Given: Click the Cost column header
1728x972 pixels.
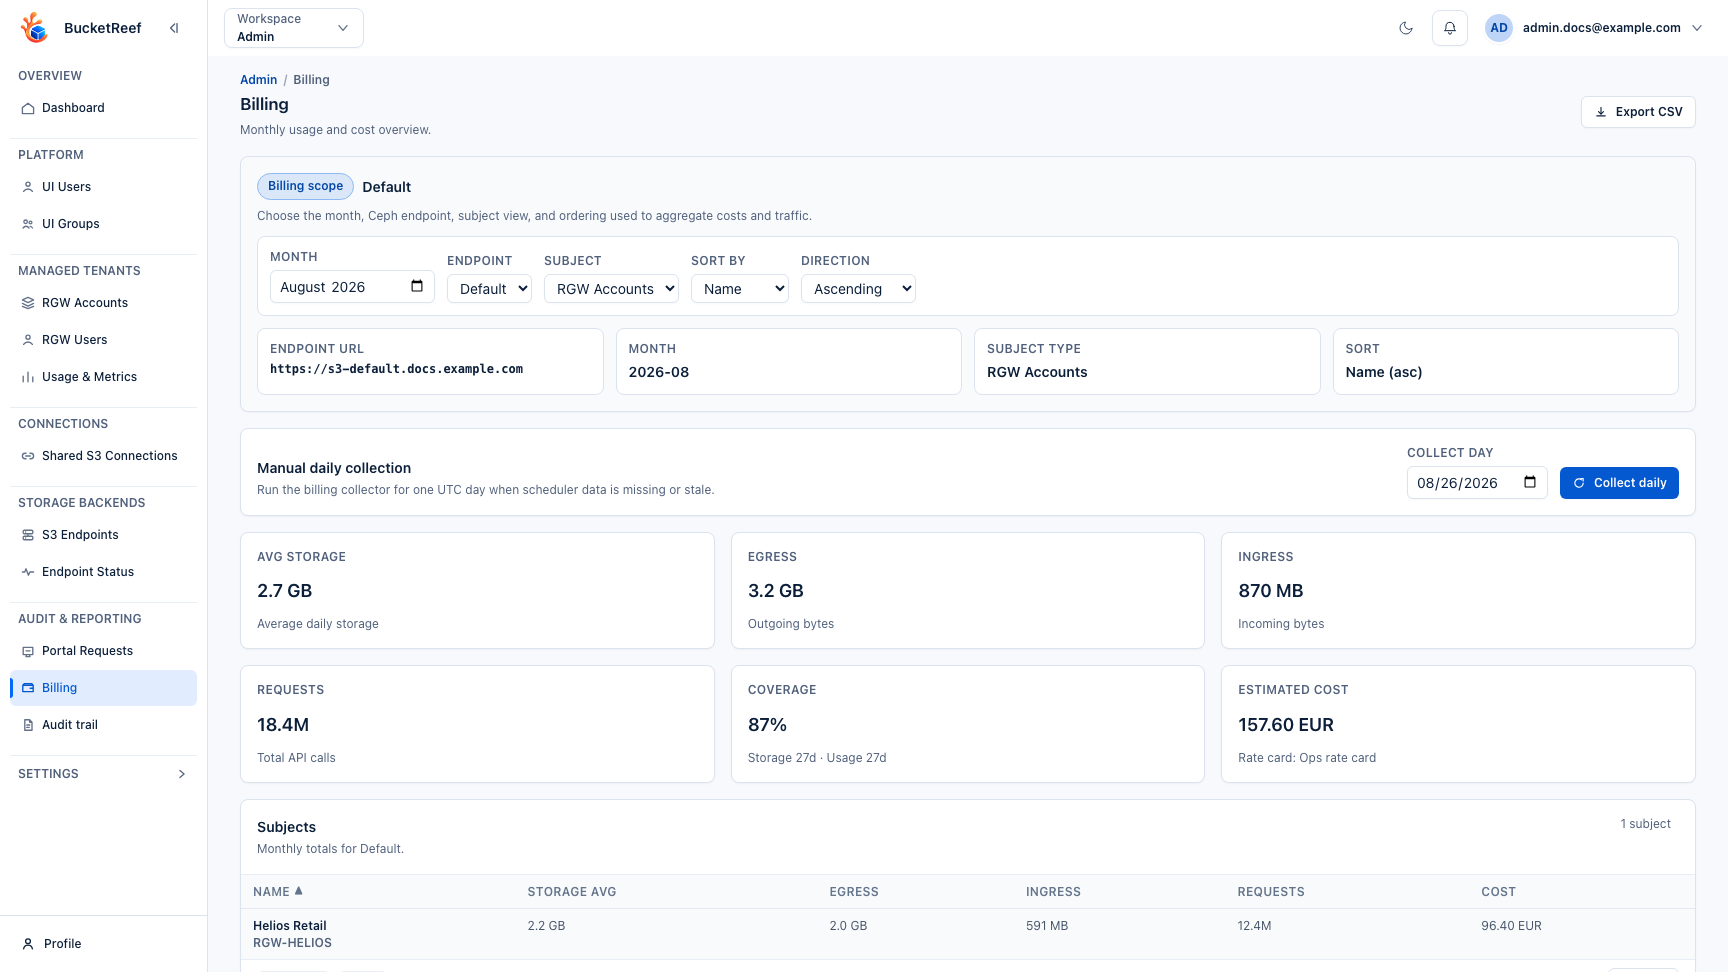Looking at the screenshot, I should point(1498,892).
